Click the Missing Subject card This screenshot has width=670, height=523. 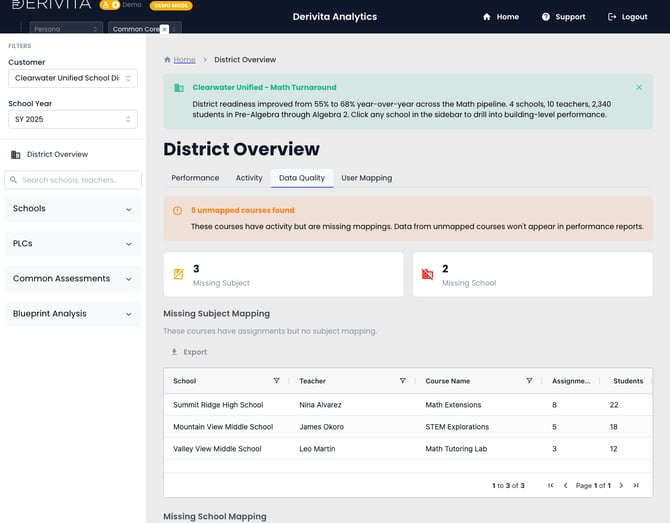pos(283,274)
